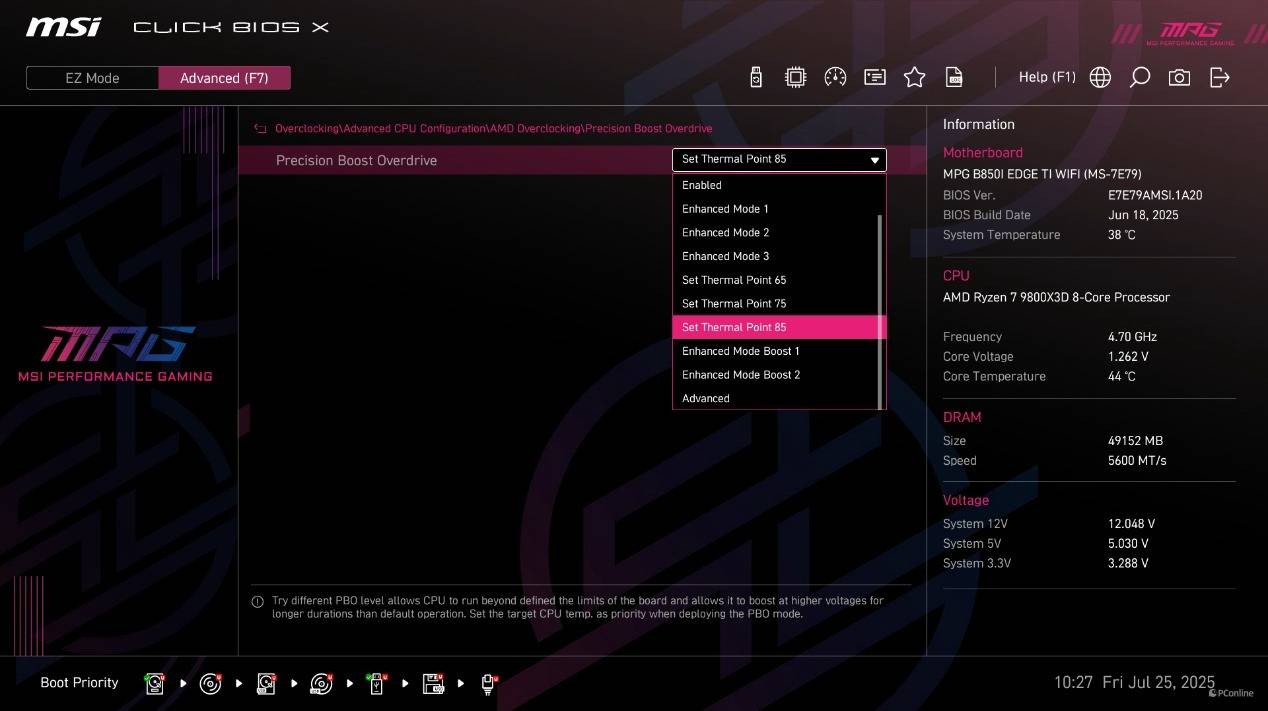
Task: Open the hardware profile card icon
Action: 875,78
